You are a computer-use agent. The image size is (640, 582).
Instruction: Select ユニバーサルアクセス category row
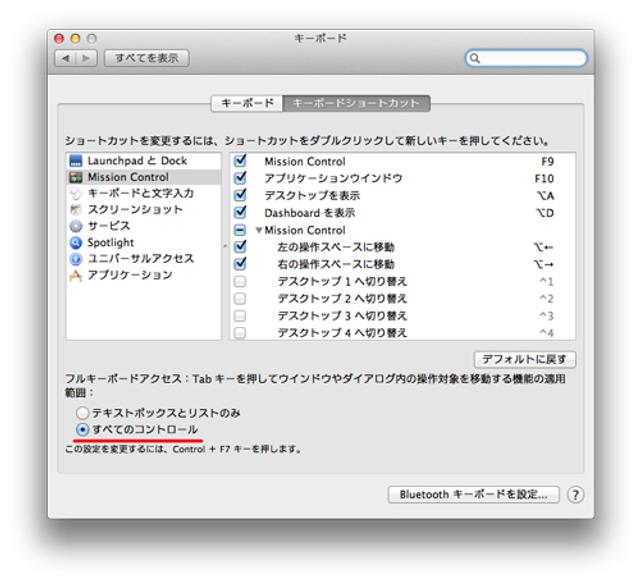[x=144, y=259]
